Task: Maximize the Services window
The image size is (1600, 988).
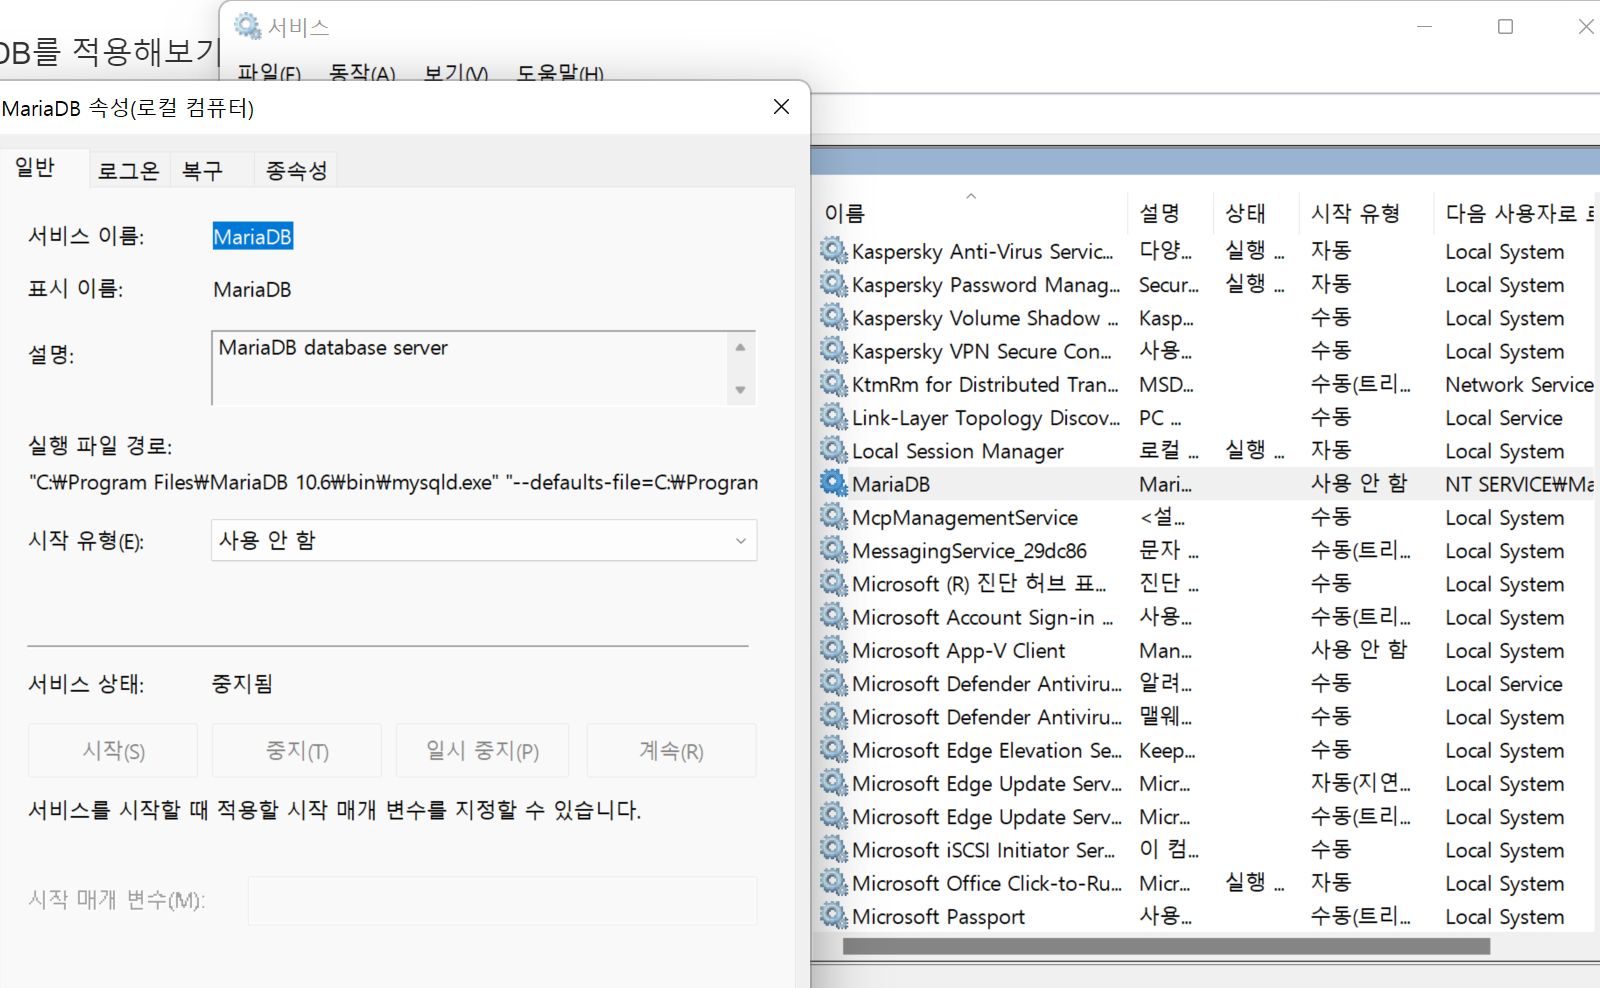Action: pyautogui.click(x=1505, y=27)
